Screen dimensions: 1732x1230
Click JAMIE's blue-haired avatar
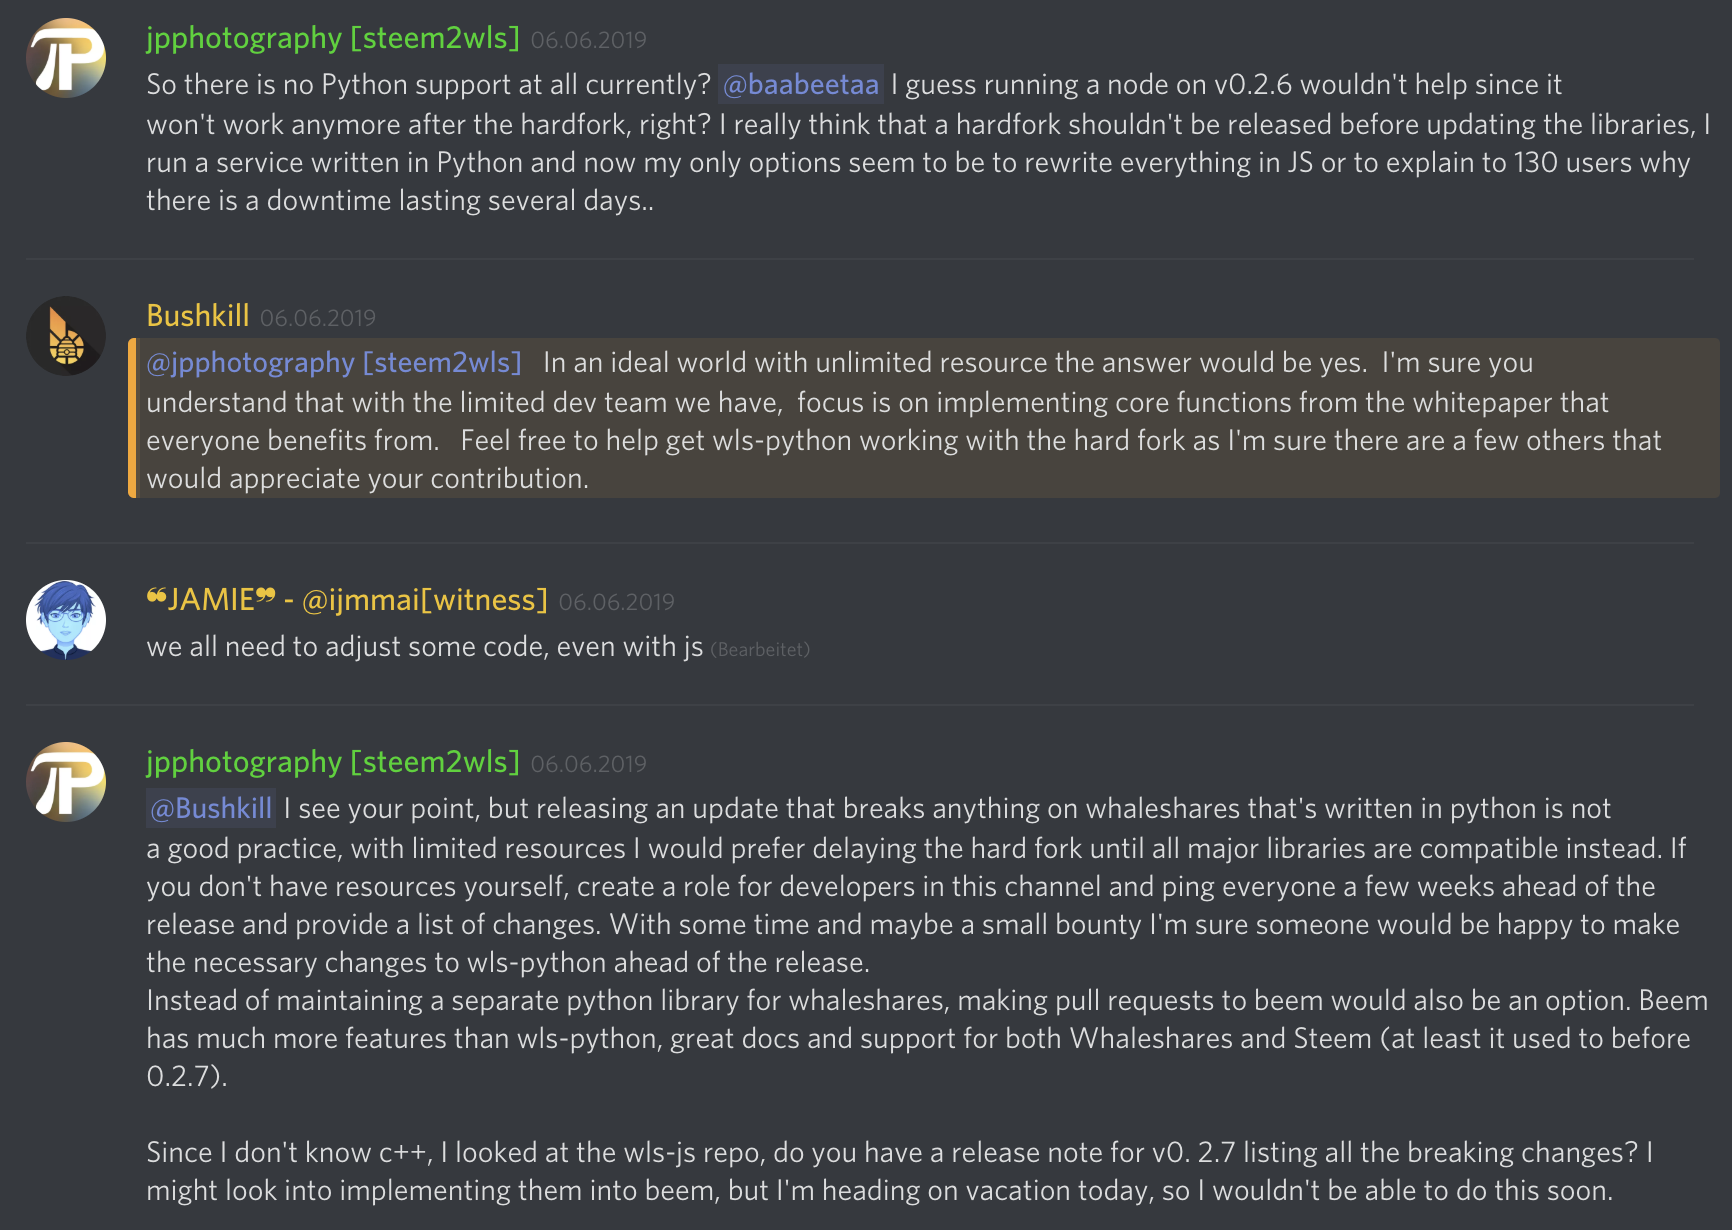click(x=66, y=620)
